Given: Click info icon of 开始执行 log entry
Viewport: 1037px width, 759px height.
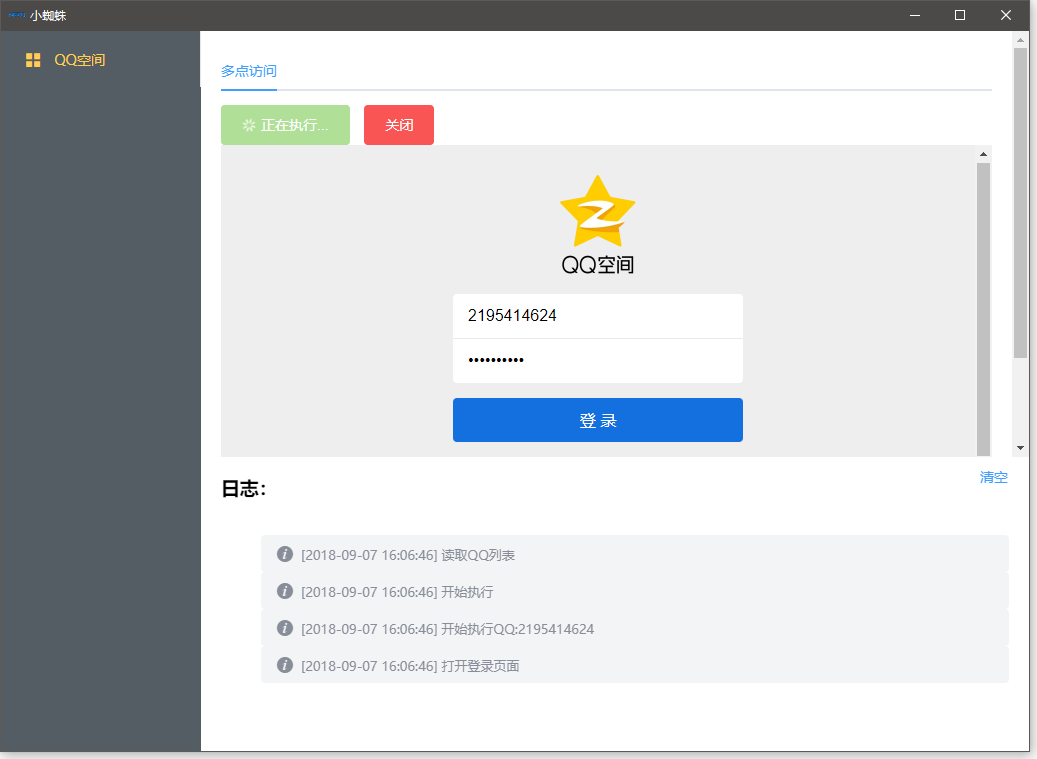Looking at the screenshot, I should [x=285, y=591].
